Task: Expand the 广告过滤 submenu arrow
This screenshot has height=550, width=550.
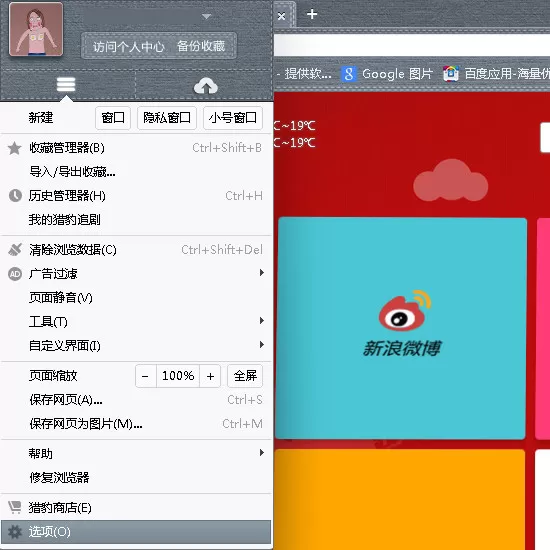Action: click(261, 273)
